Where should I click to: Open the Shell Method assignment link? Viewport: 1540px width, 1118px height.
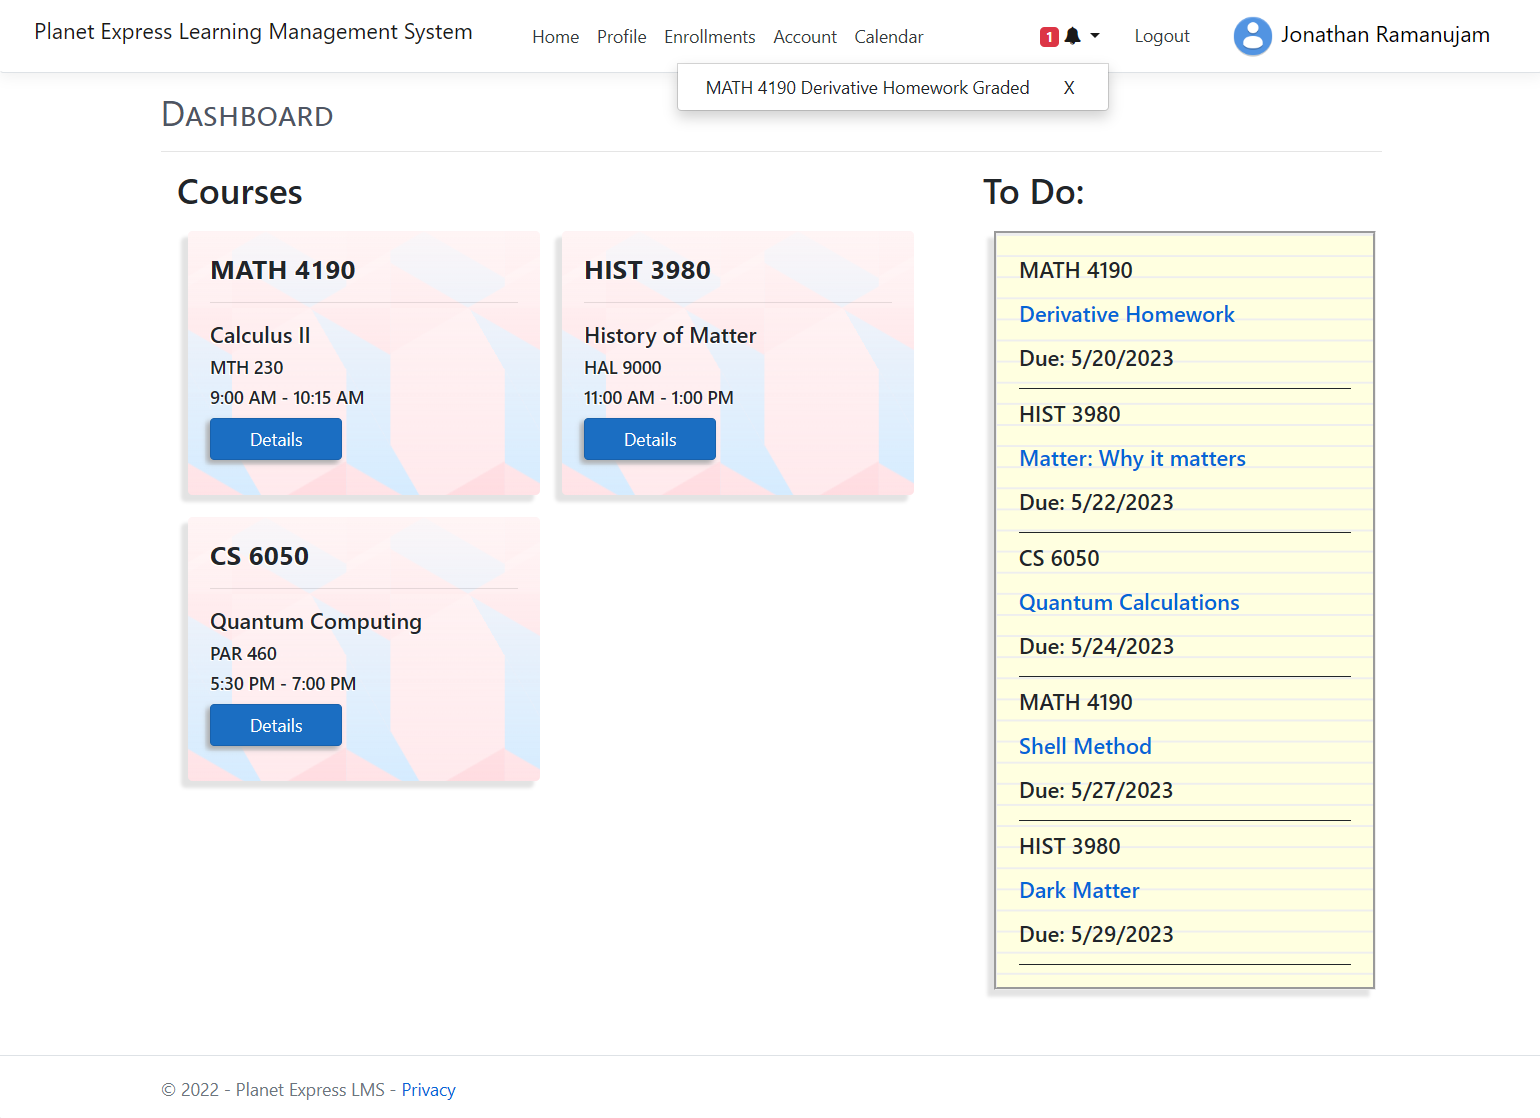coord(1085,746)
